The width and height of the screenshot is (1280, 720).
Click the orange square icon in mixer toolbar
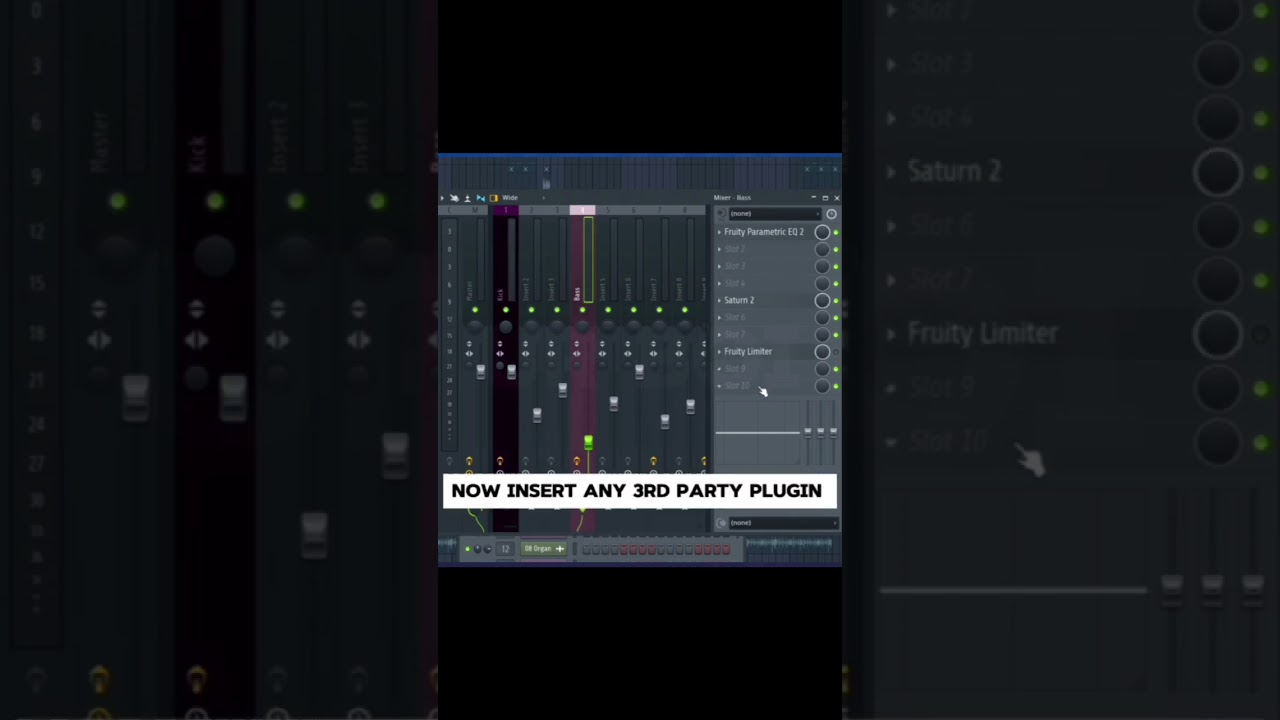[x=494, y=198]
